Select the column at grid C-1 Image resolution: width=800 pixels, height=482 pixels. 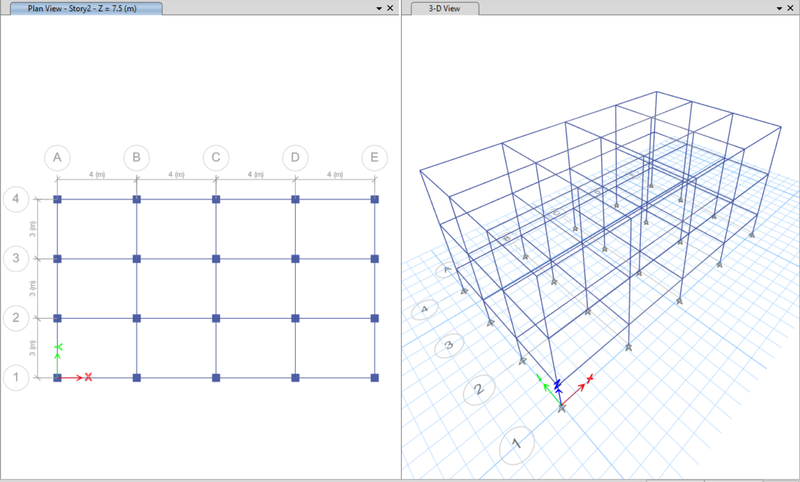point(216,378)
